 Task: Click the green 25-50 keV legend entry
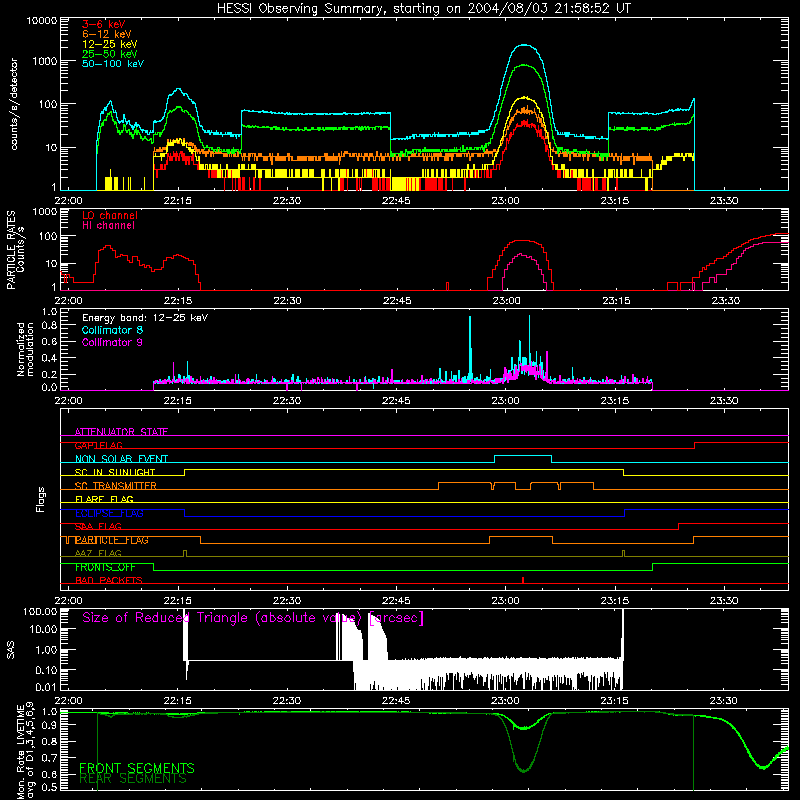110,54
